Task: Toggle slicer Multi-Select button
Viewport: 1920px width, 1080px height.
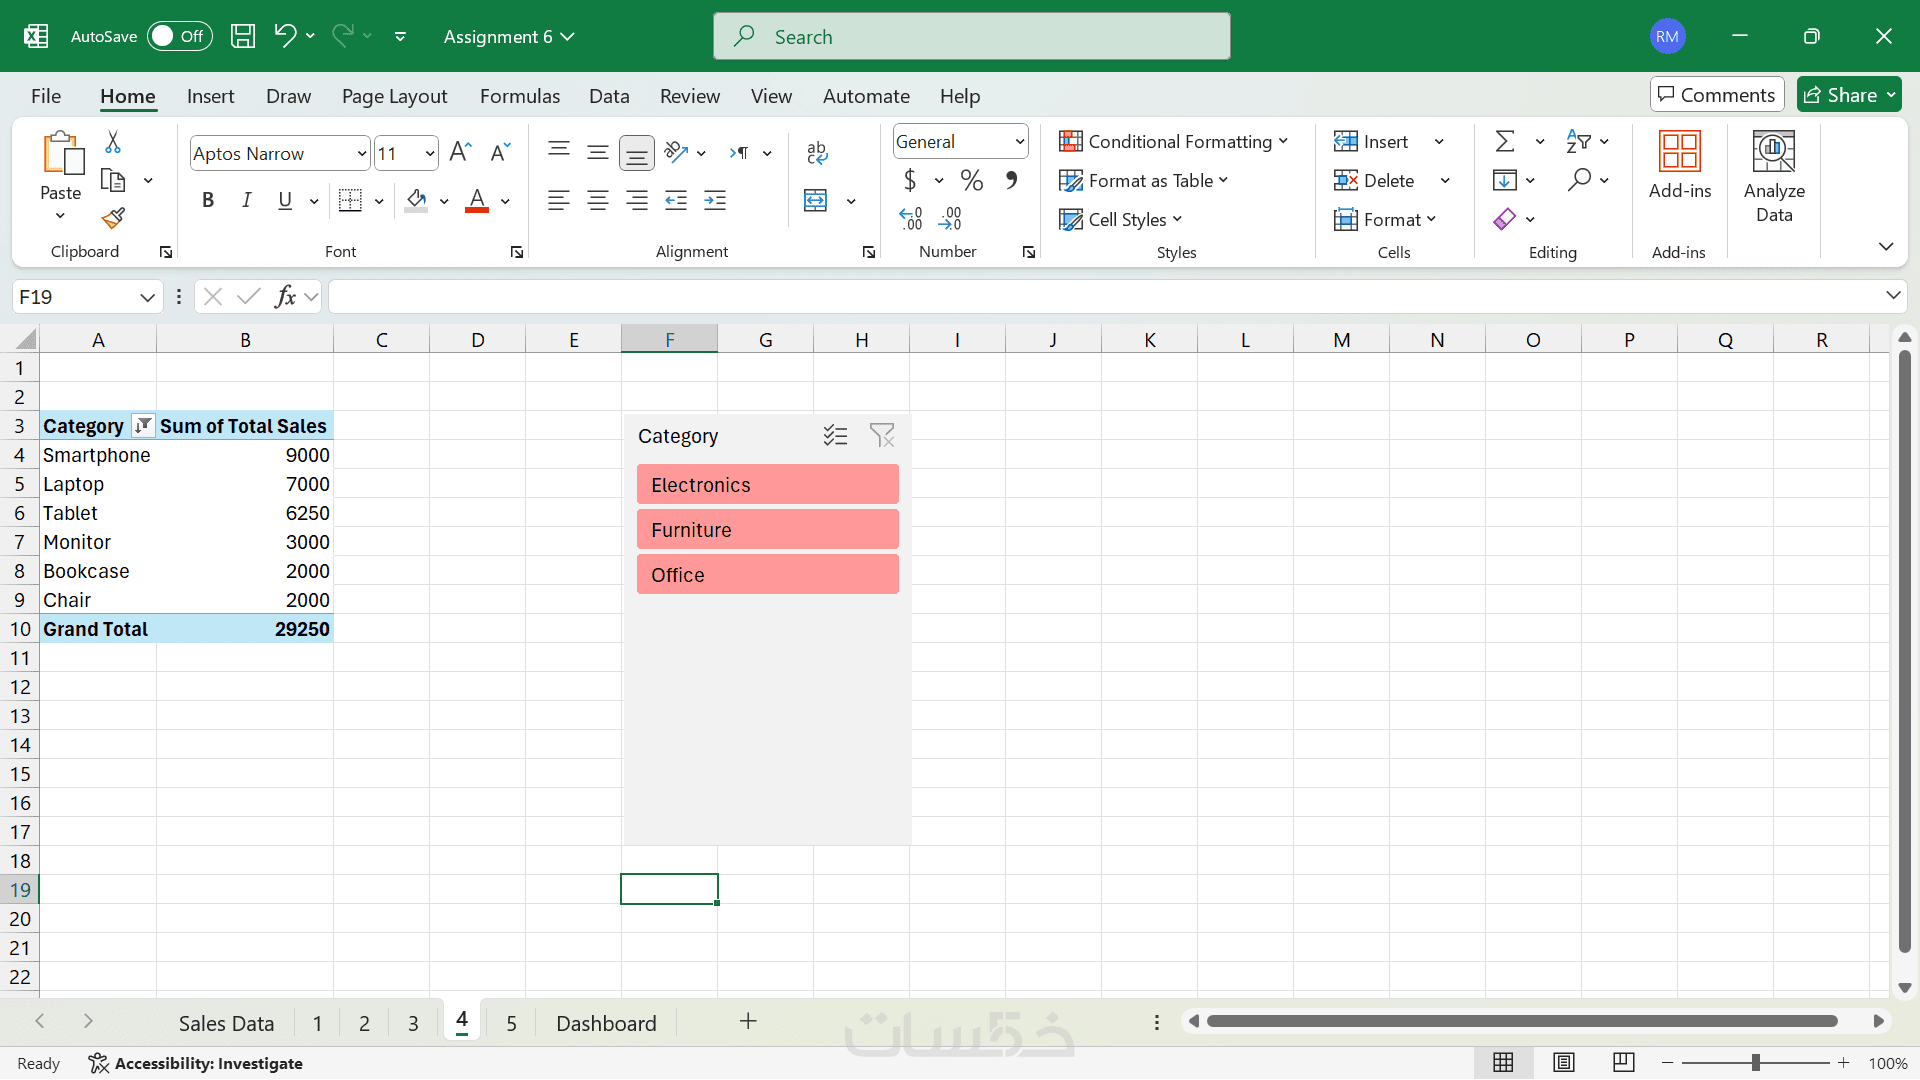Action: point(835,436)
